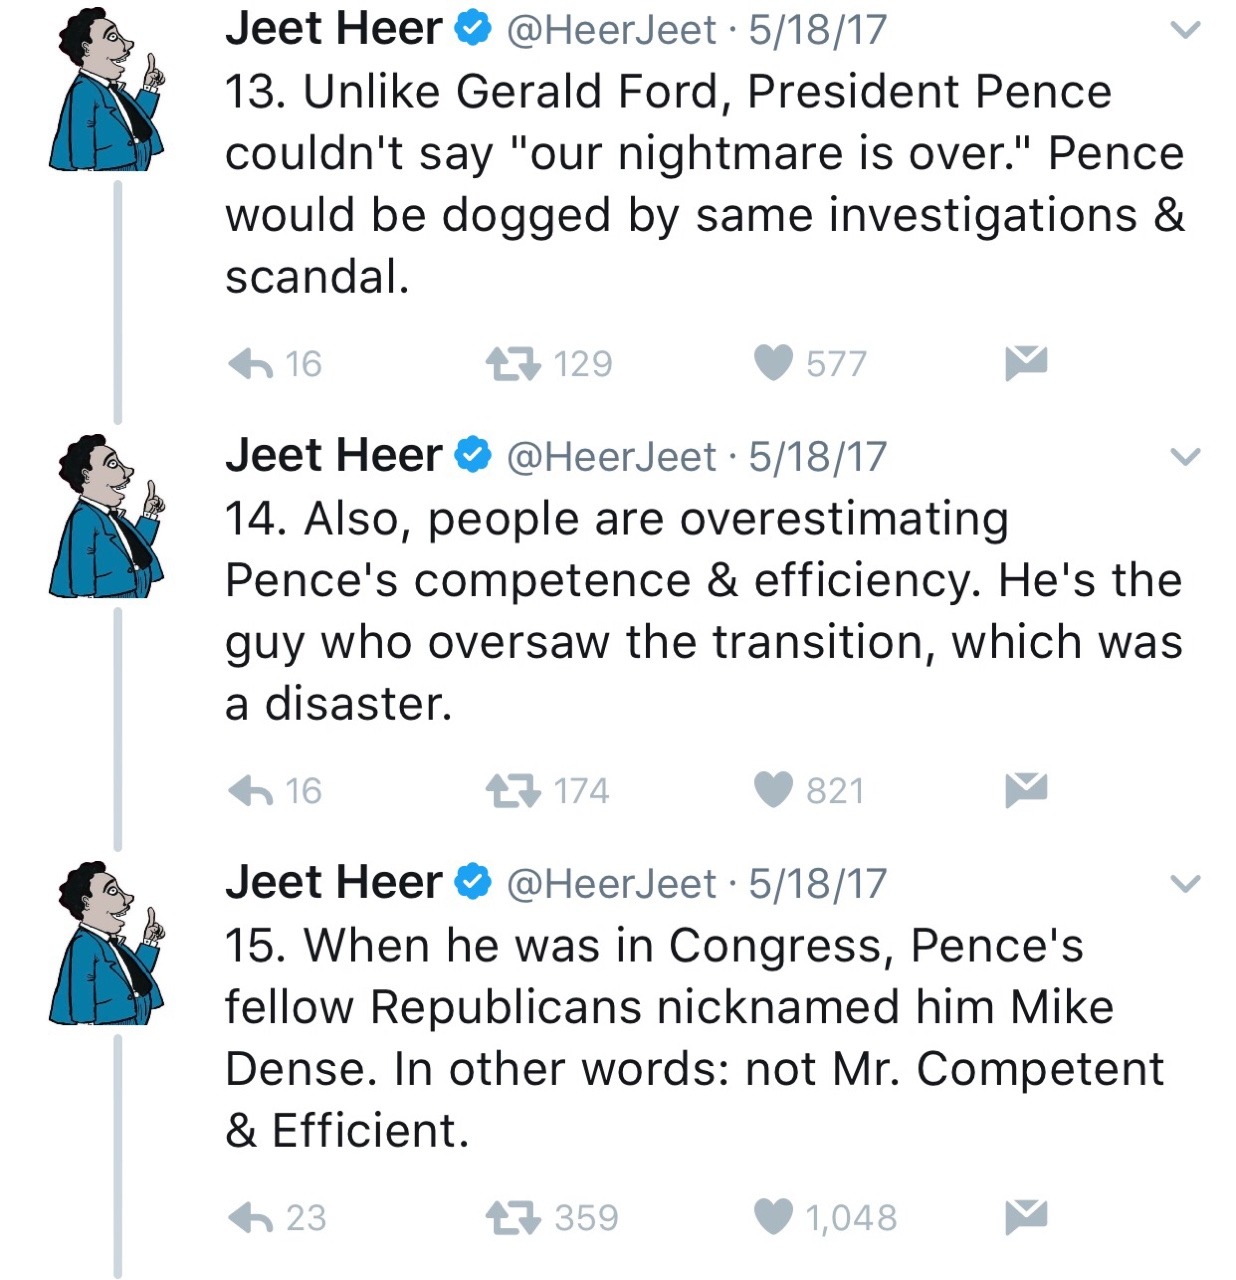Open more options chevron on tweet 15
The image size is (1236, 1280).
click(1185, 884)
